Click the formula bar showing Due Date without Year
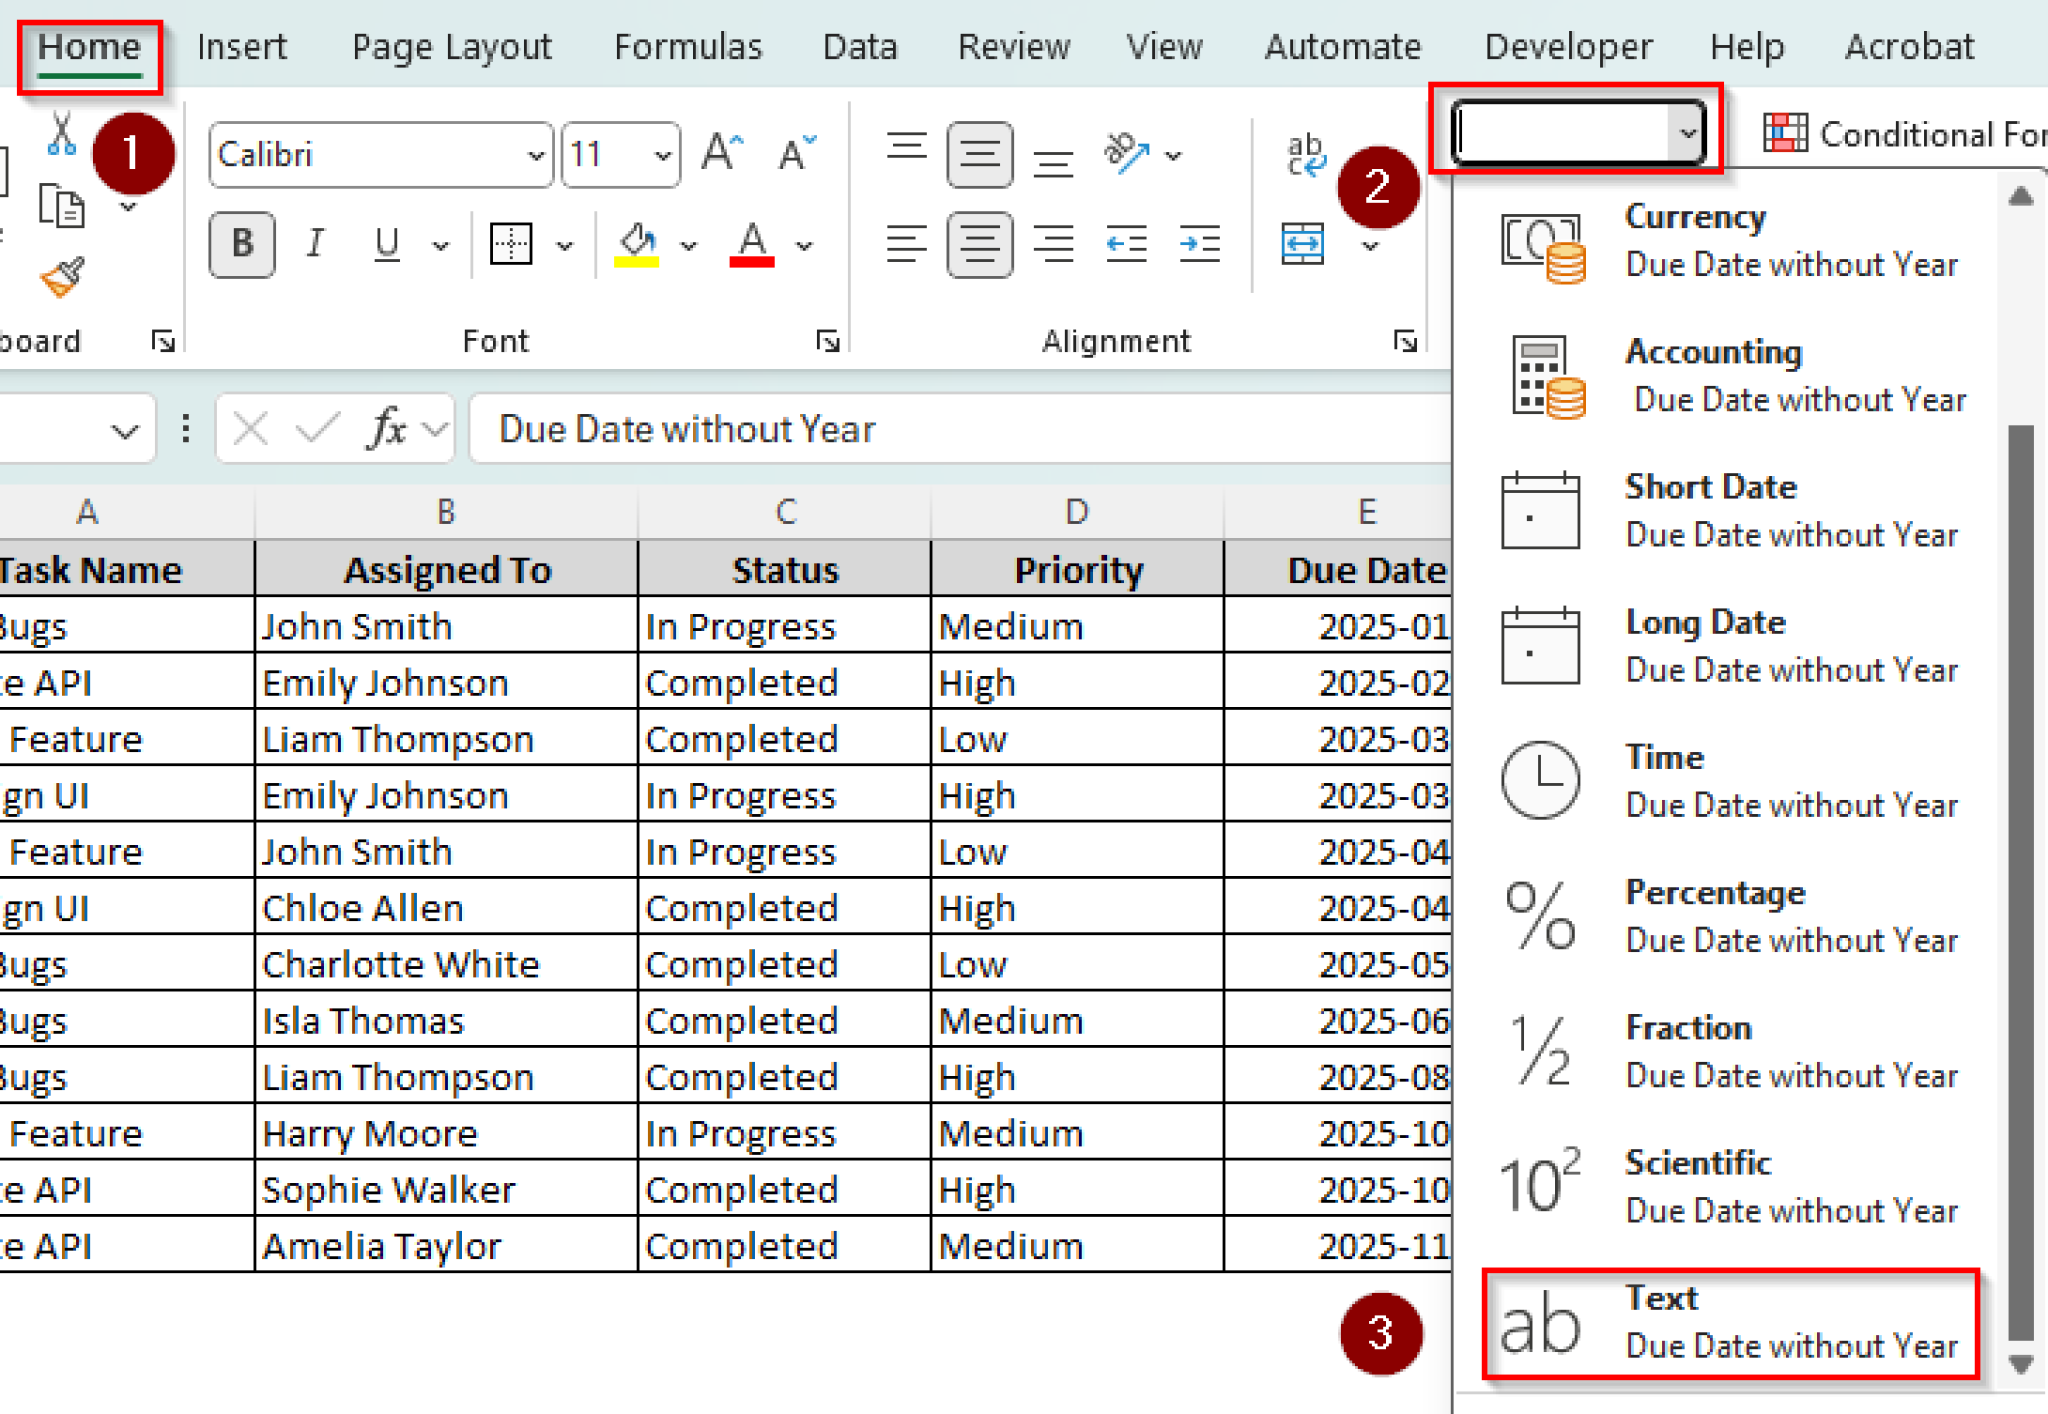The height and width of the screenshot is (1414, 2048). tap(900, 429)
